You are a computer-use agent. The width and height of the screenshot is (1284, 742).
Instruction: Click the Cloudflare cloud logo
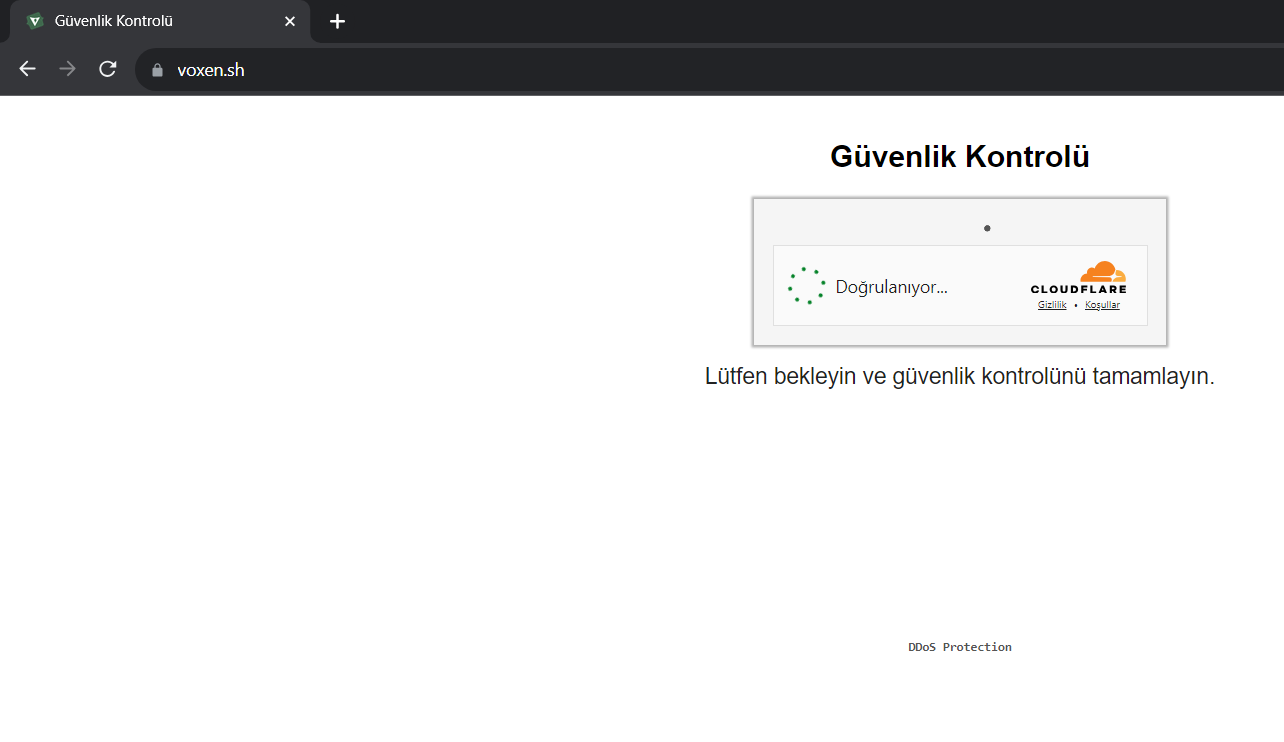pyautogui.click(x=1079, y=277)
